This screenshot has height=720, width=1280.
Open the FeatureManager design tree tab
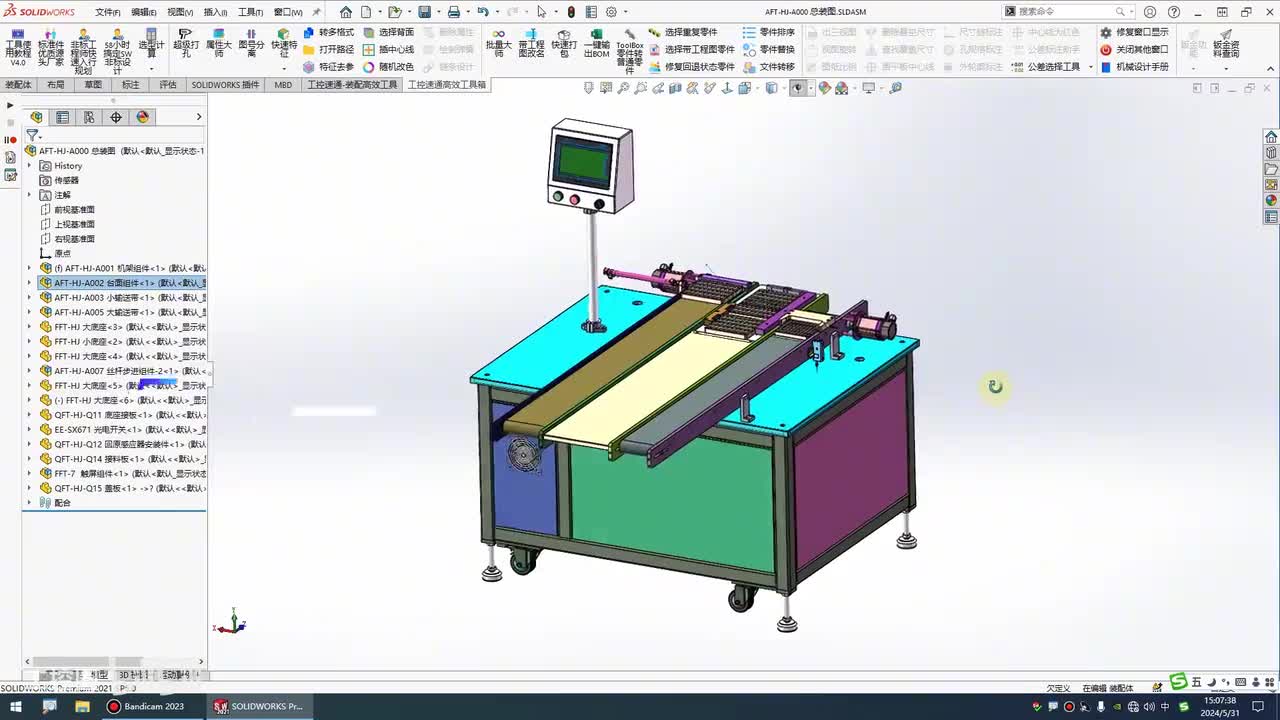point(37,117)
